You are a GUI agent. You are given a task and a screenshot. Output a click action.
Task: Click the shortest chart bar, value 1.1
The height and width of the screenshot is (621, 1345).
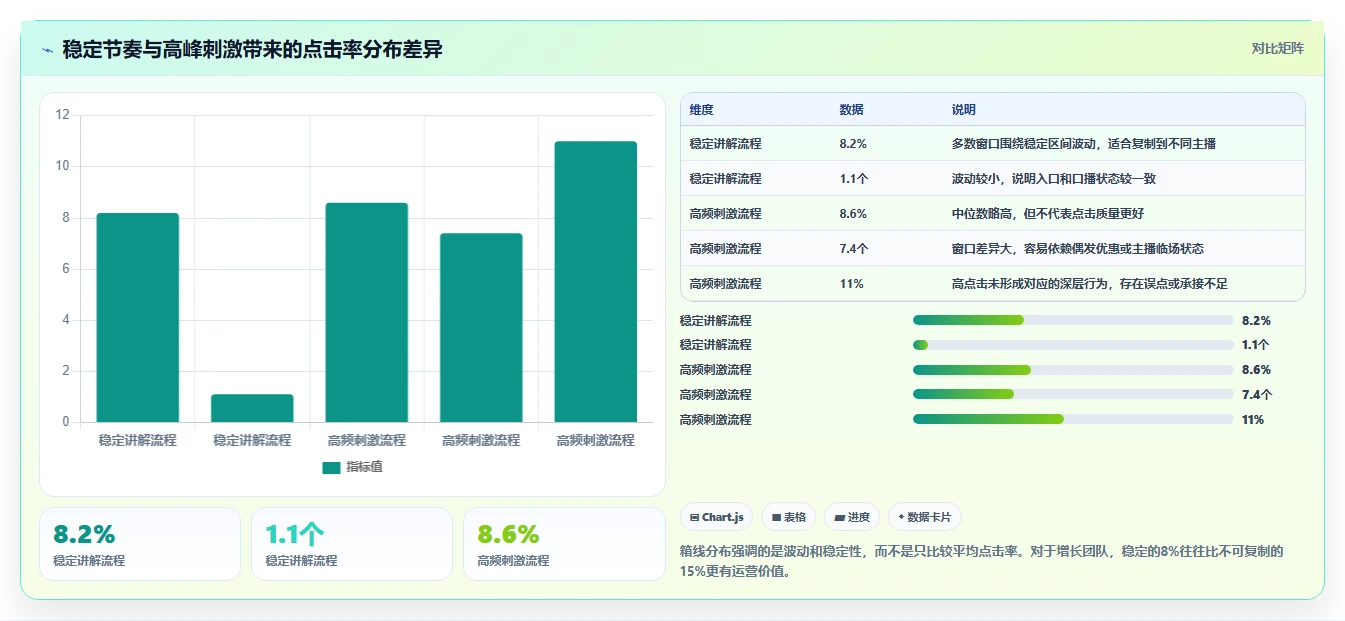[x=252, y=408]
